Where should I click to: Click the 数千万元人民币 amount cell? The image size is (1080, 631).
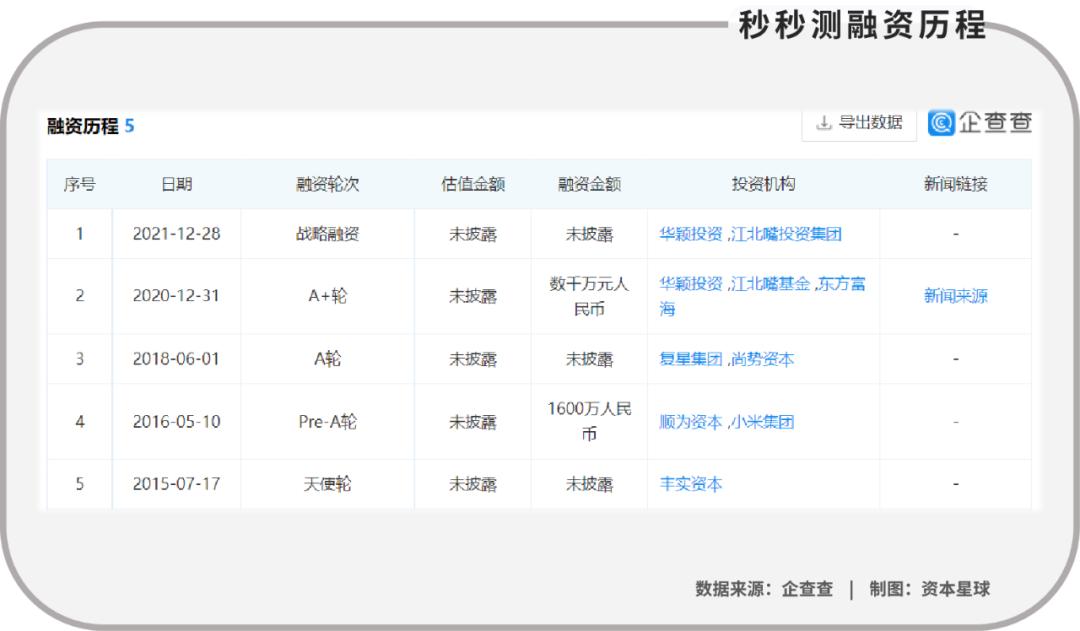pyautogui.click(x=589, y=296)
